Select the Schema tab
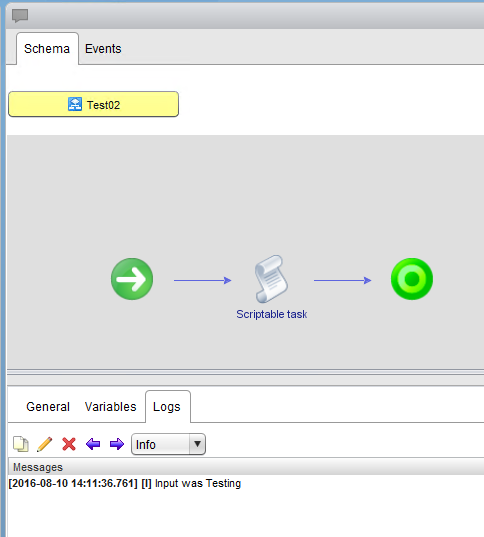Screen dimensions: 484x537 (47, 49)
